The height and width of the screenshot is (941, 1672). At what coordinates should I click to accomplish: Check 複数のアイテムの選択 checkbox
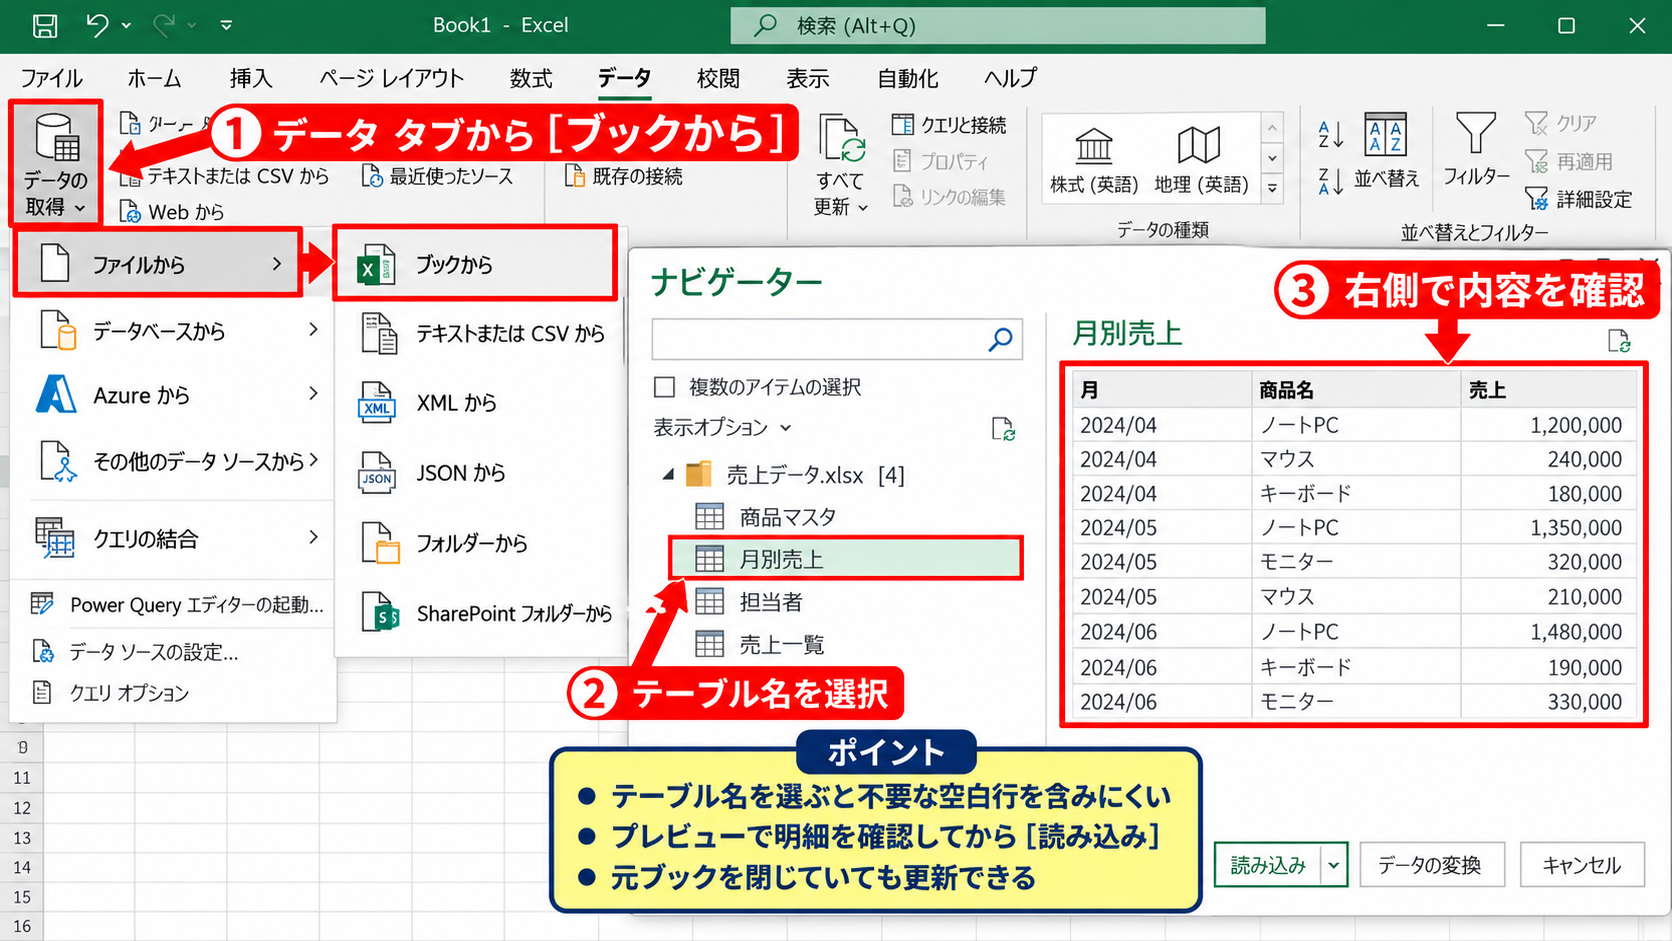(x=664, y=387)
